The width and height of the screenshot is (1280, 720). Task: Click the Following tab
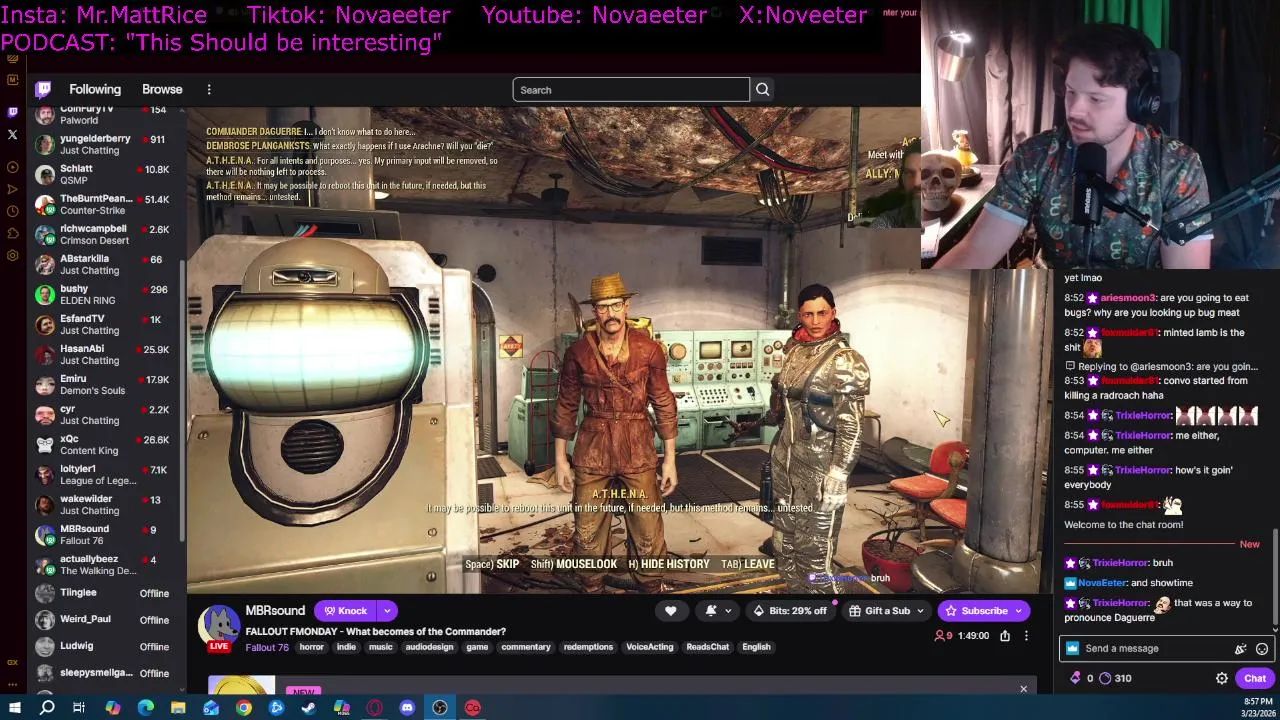[x=95, y=90]
